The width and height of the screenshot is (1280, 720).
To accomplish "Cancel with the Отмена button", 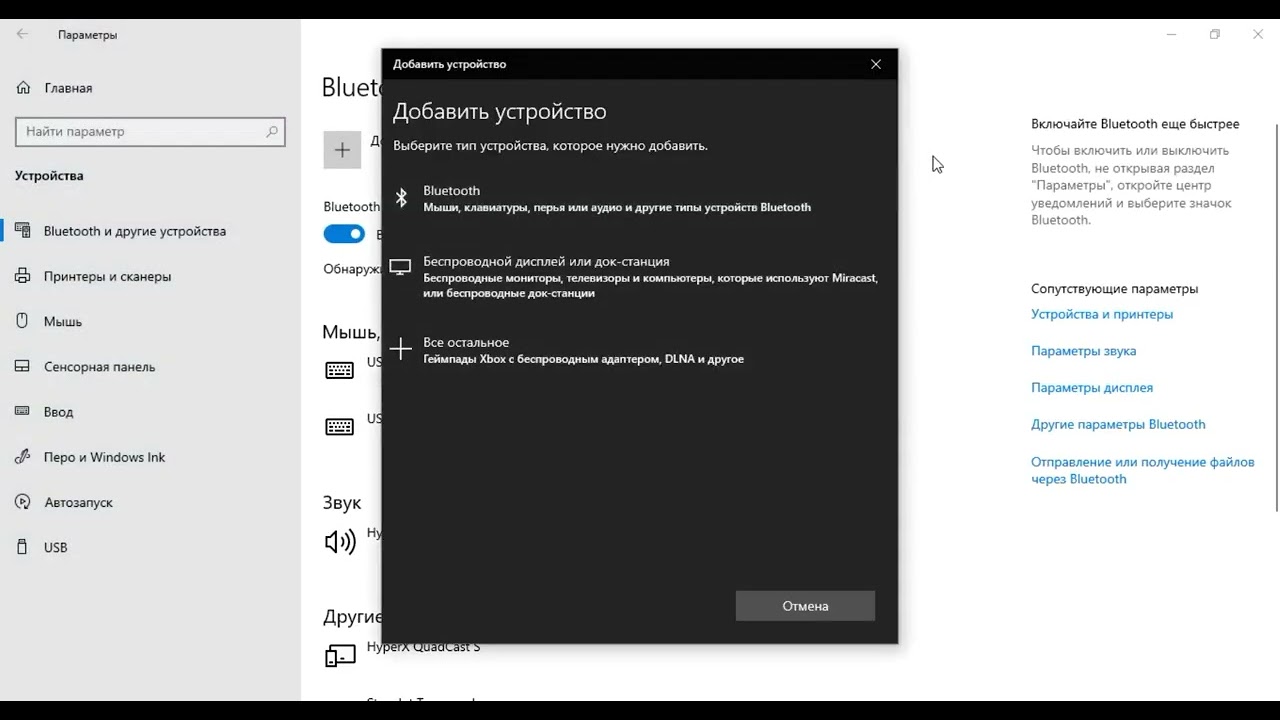I will (805, 605).
